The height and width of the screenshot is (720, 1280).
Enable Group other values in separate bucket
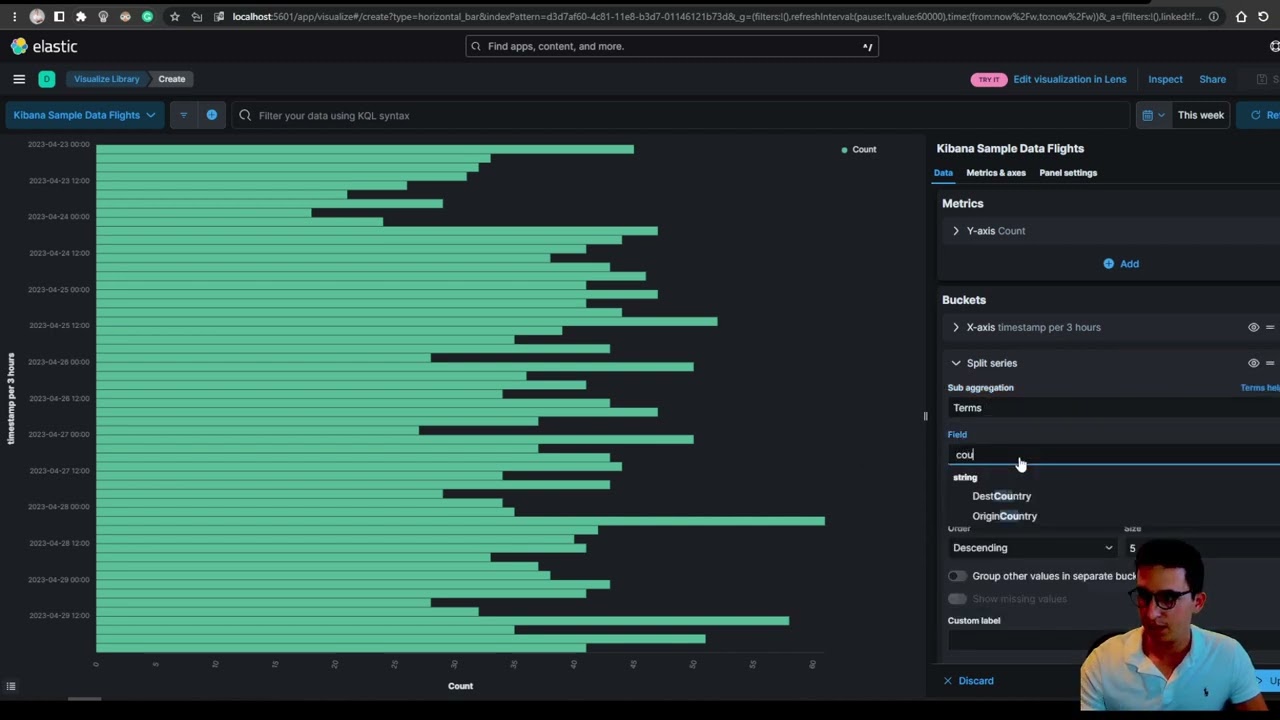[x=957, y=576]
